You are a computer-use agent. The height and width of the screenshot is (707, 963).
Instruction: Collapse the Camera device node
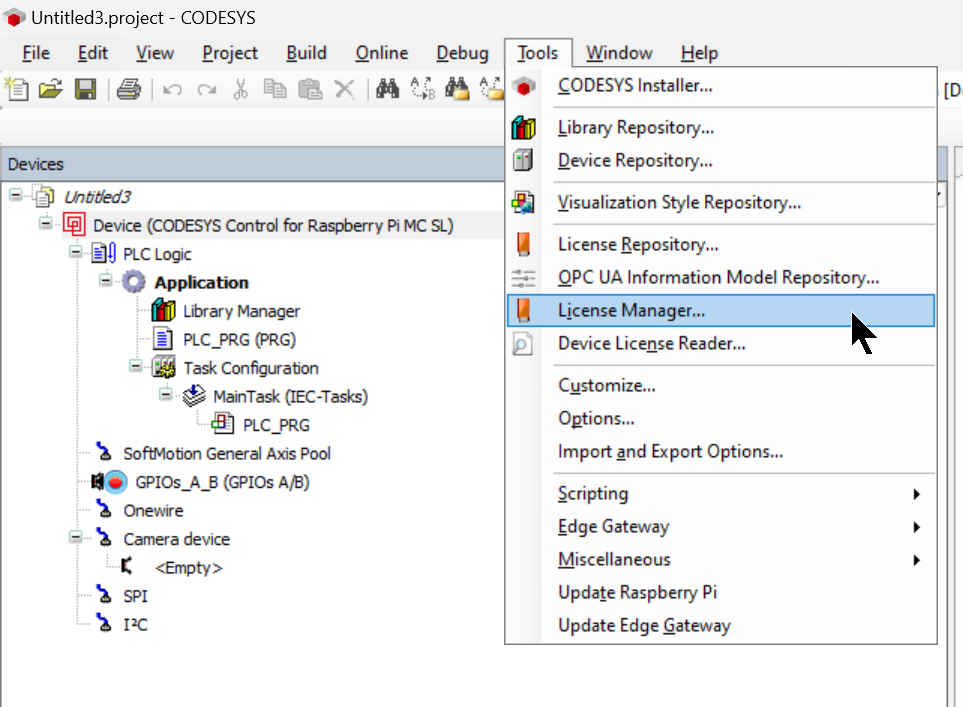[76, 537]
